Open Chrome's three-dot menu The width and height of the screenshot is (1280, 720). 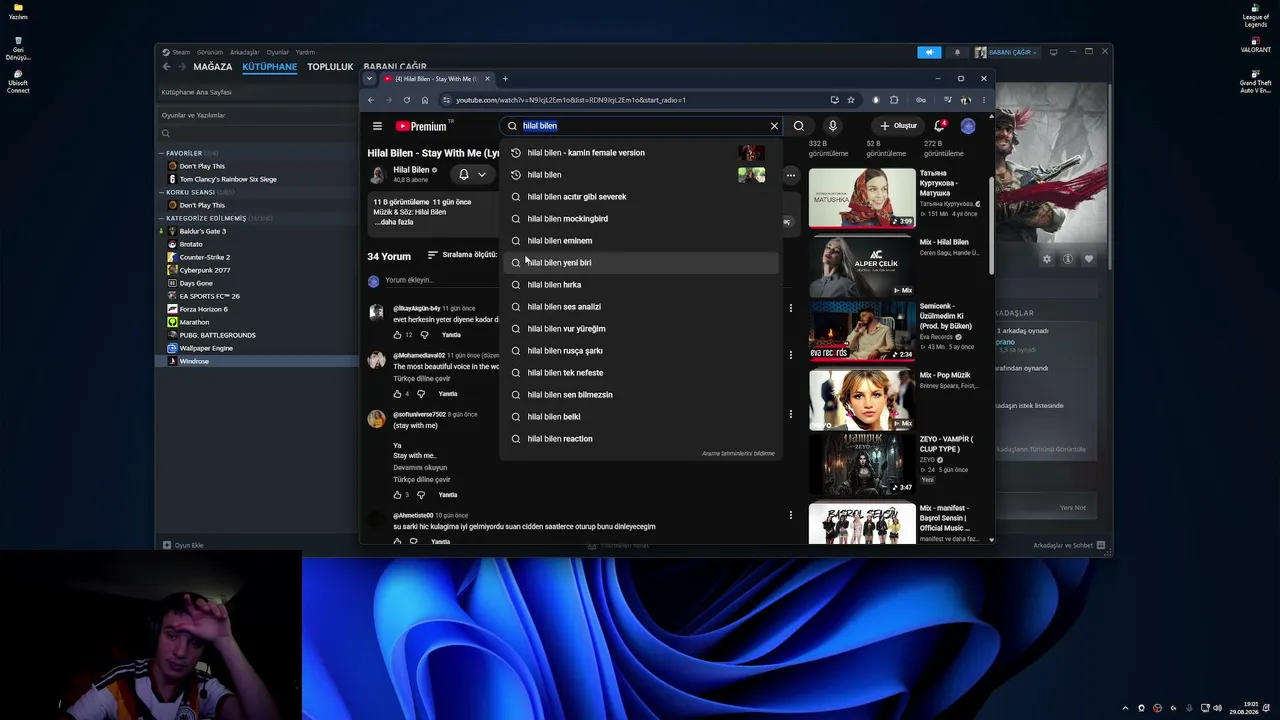coord(984,100)
